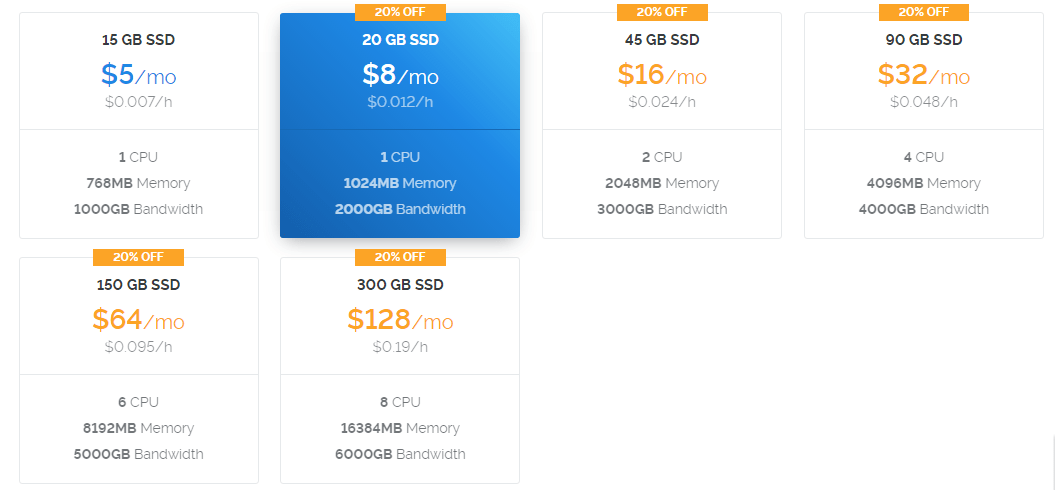Click the 2000GB Bandwidth spec line
Viewport: 1055px width, 490px height.
click(400, 209)
